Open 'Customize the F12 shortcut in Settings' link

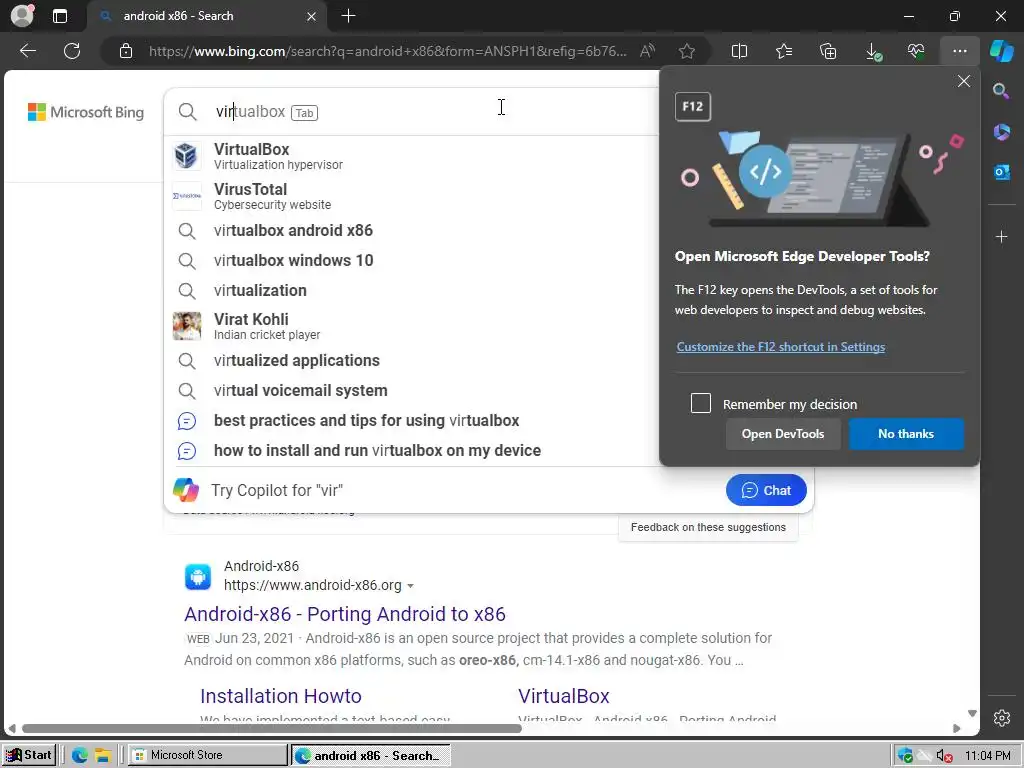(x=780, y=347)
